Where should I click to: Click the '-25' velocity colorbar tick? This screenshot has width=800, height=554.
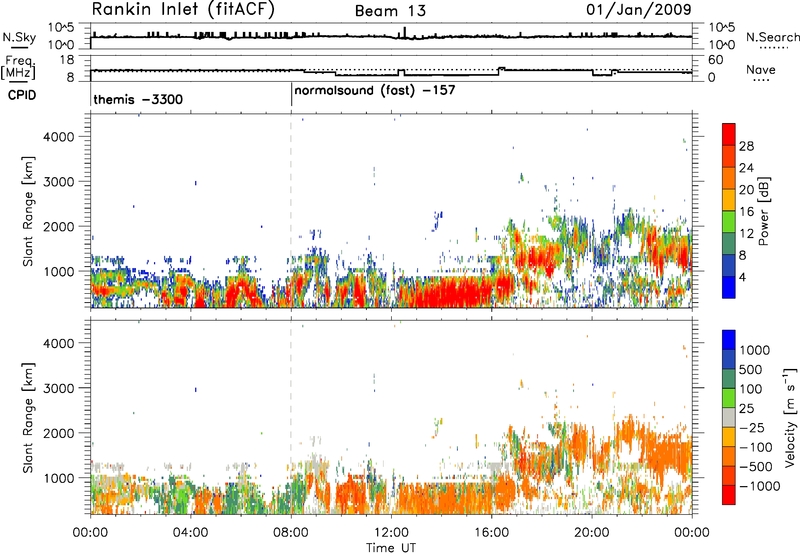[752, 427]
